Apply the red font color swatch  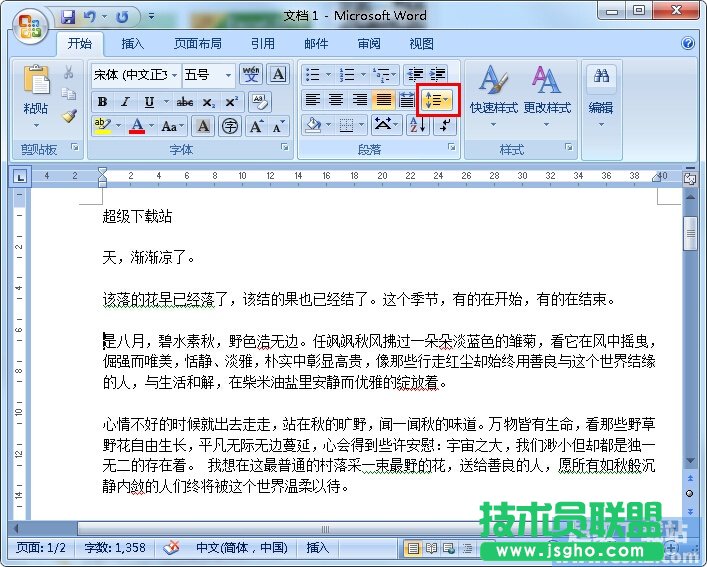click(x=137, y=126)
